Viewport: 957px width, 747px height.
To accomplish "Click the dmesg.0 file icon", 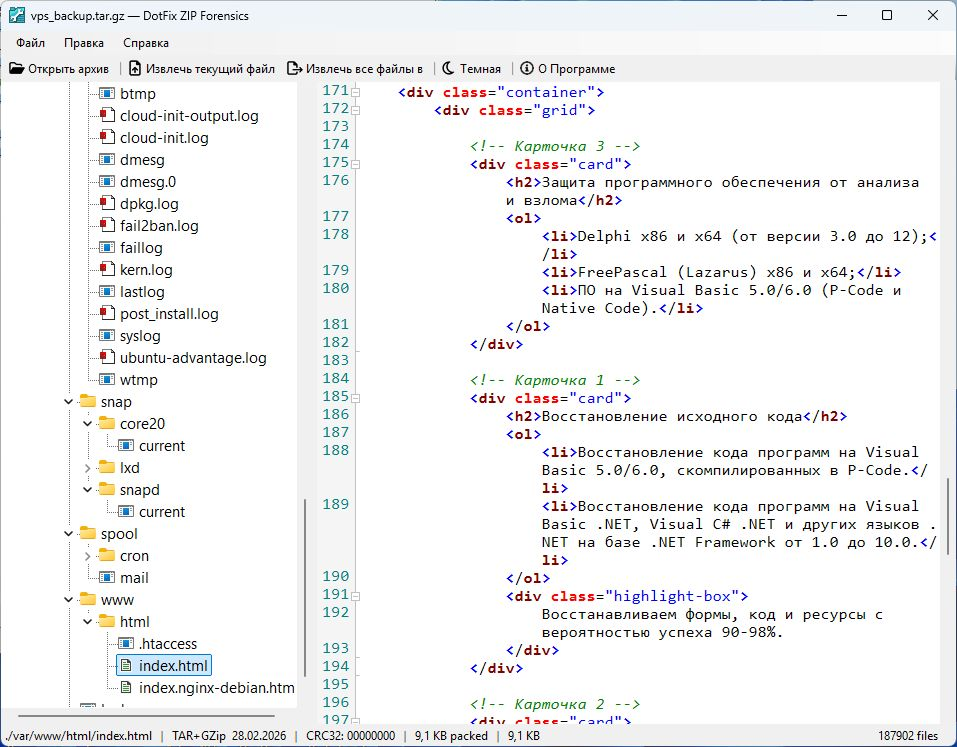I will coord(107,181).
